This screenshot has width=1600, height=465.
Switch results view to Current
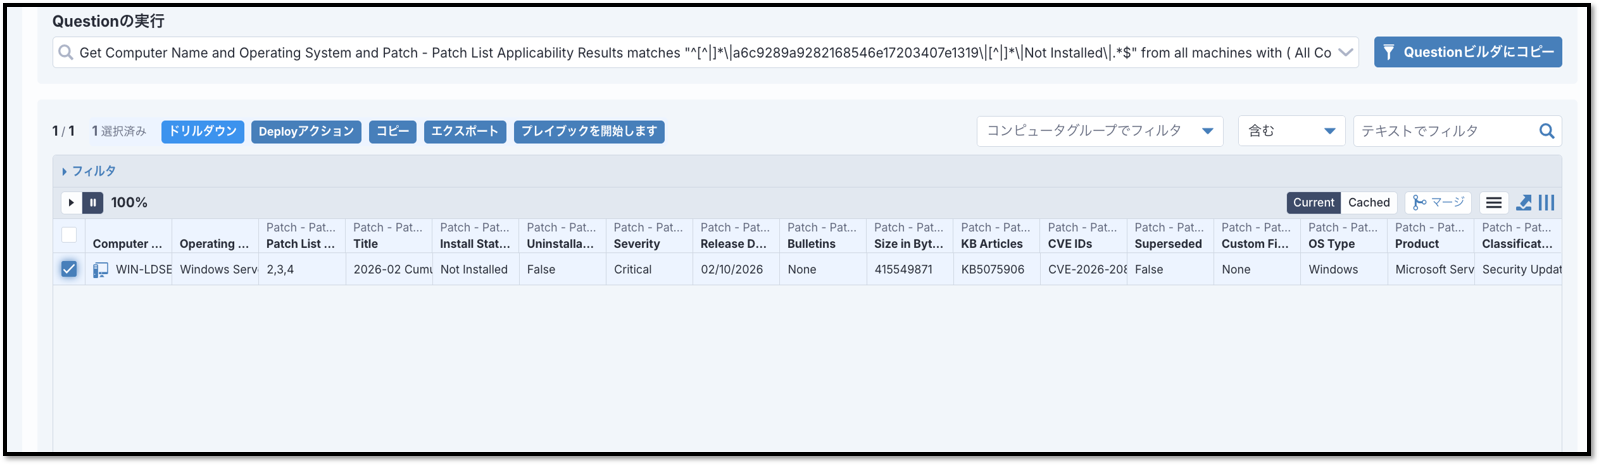point(1313,203)
